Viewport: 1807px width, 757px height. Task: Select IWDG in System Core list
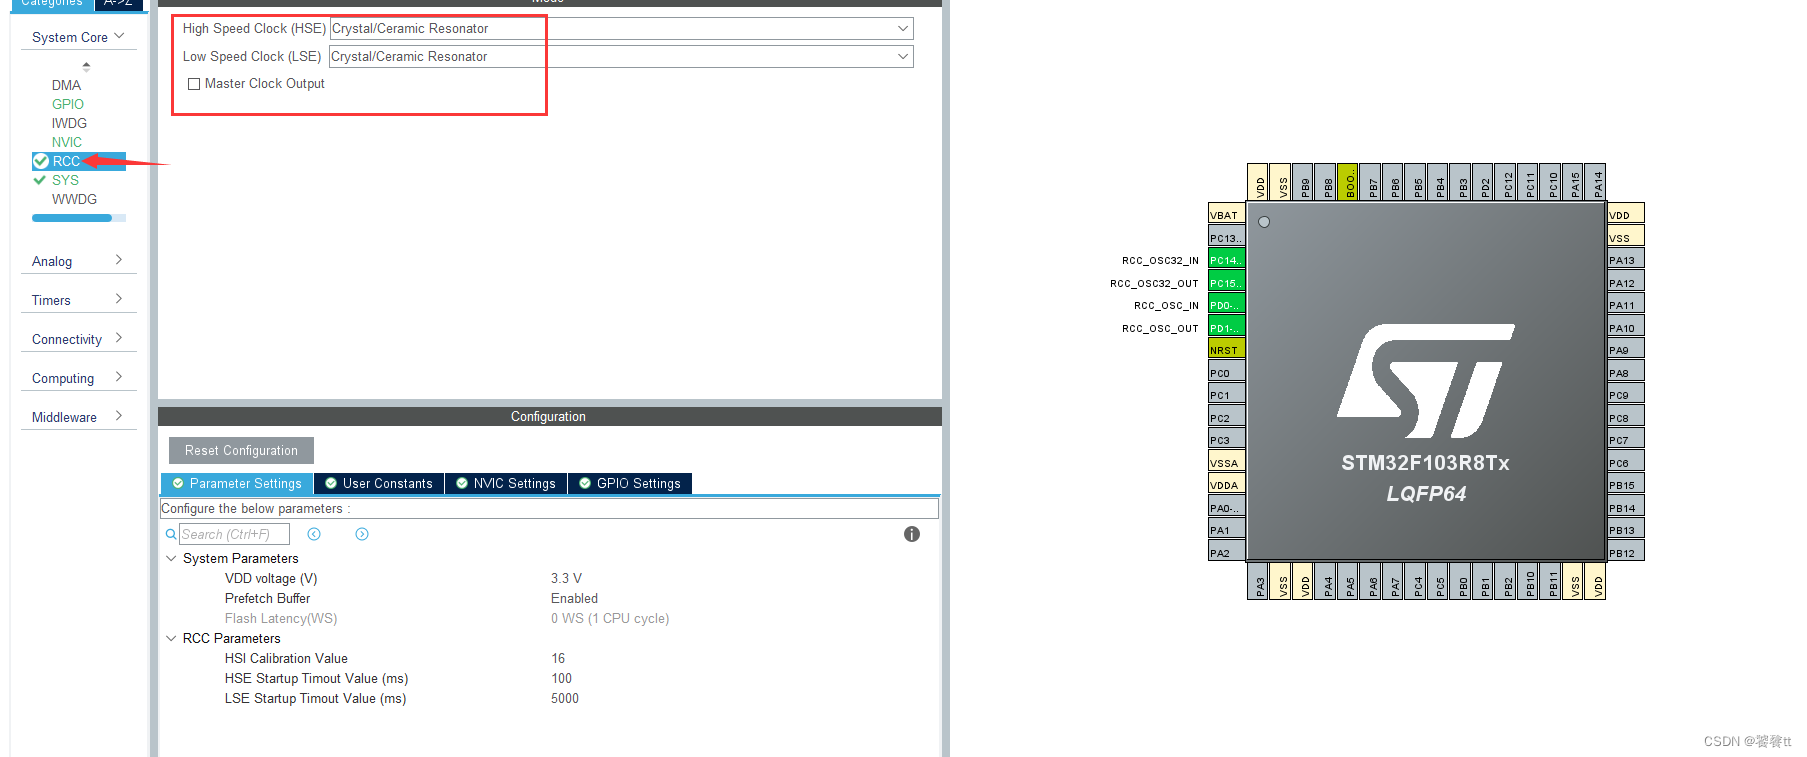pos(69,123)
